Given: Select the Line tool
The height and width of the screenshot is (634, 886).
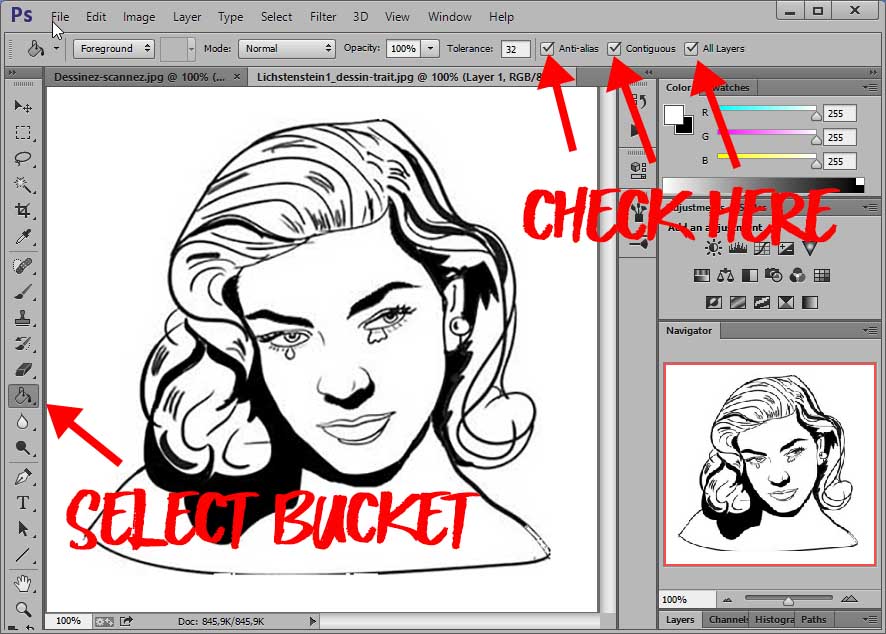Looking at the screenshot, I should (x=23, y=555).
